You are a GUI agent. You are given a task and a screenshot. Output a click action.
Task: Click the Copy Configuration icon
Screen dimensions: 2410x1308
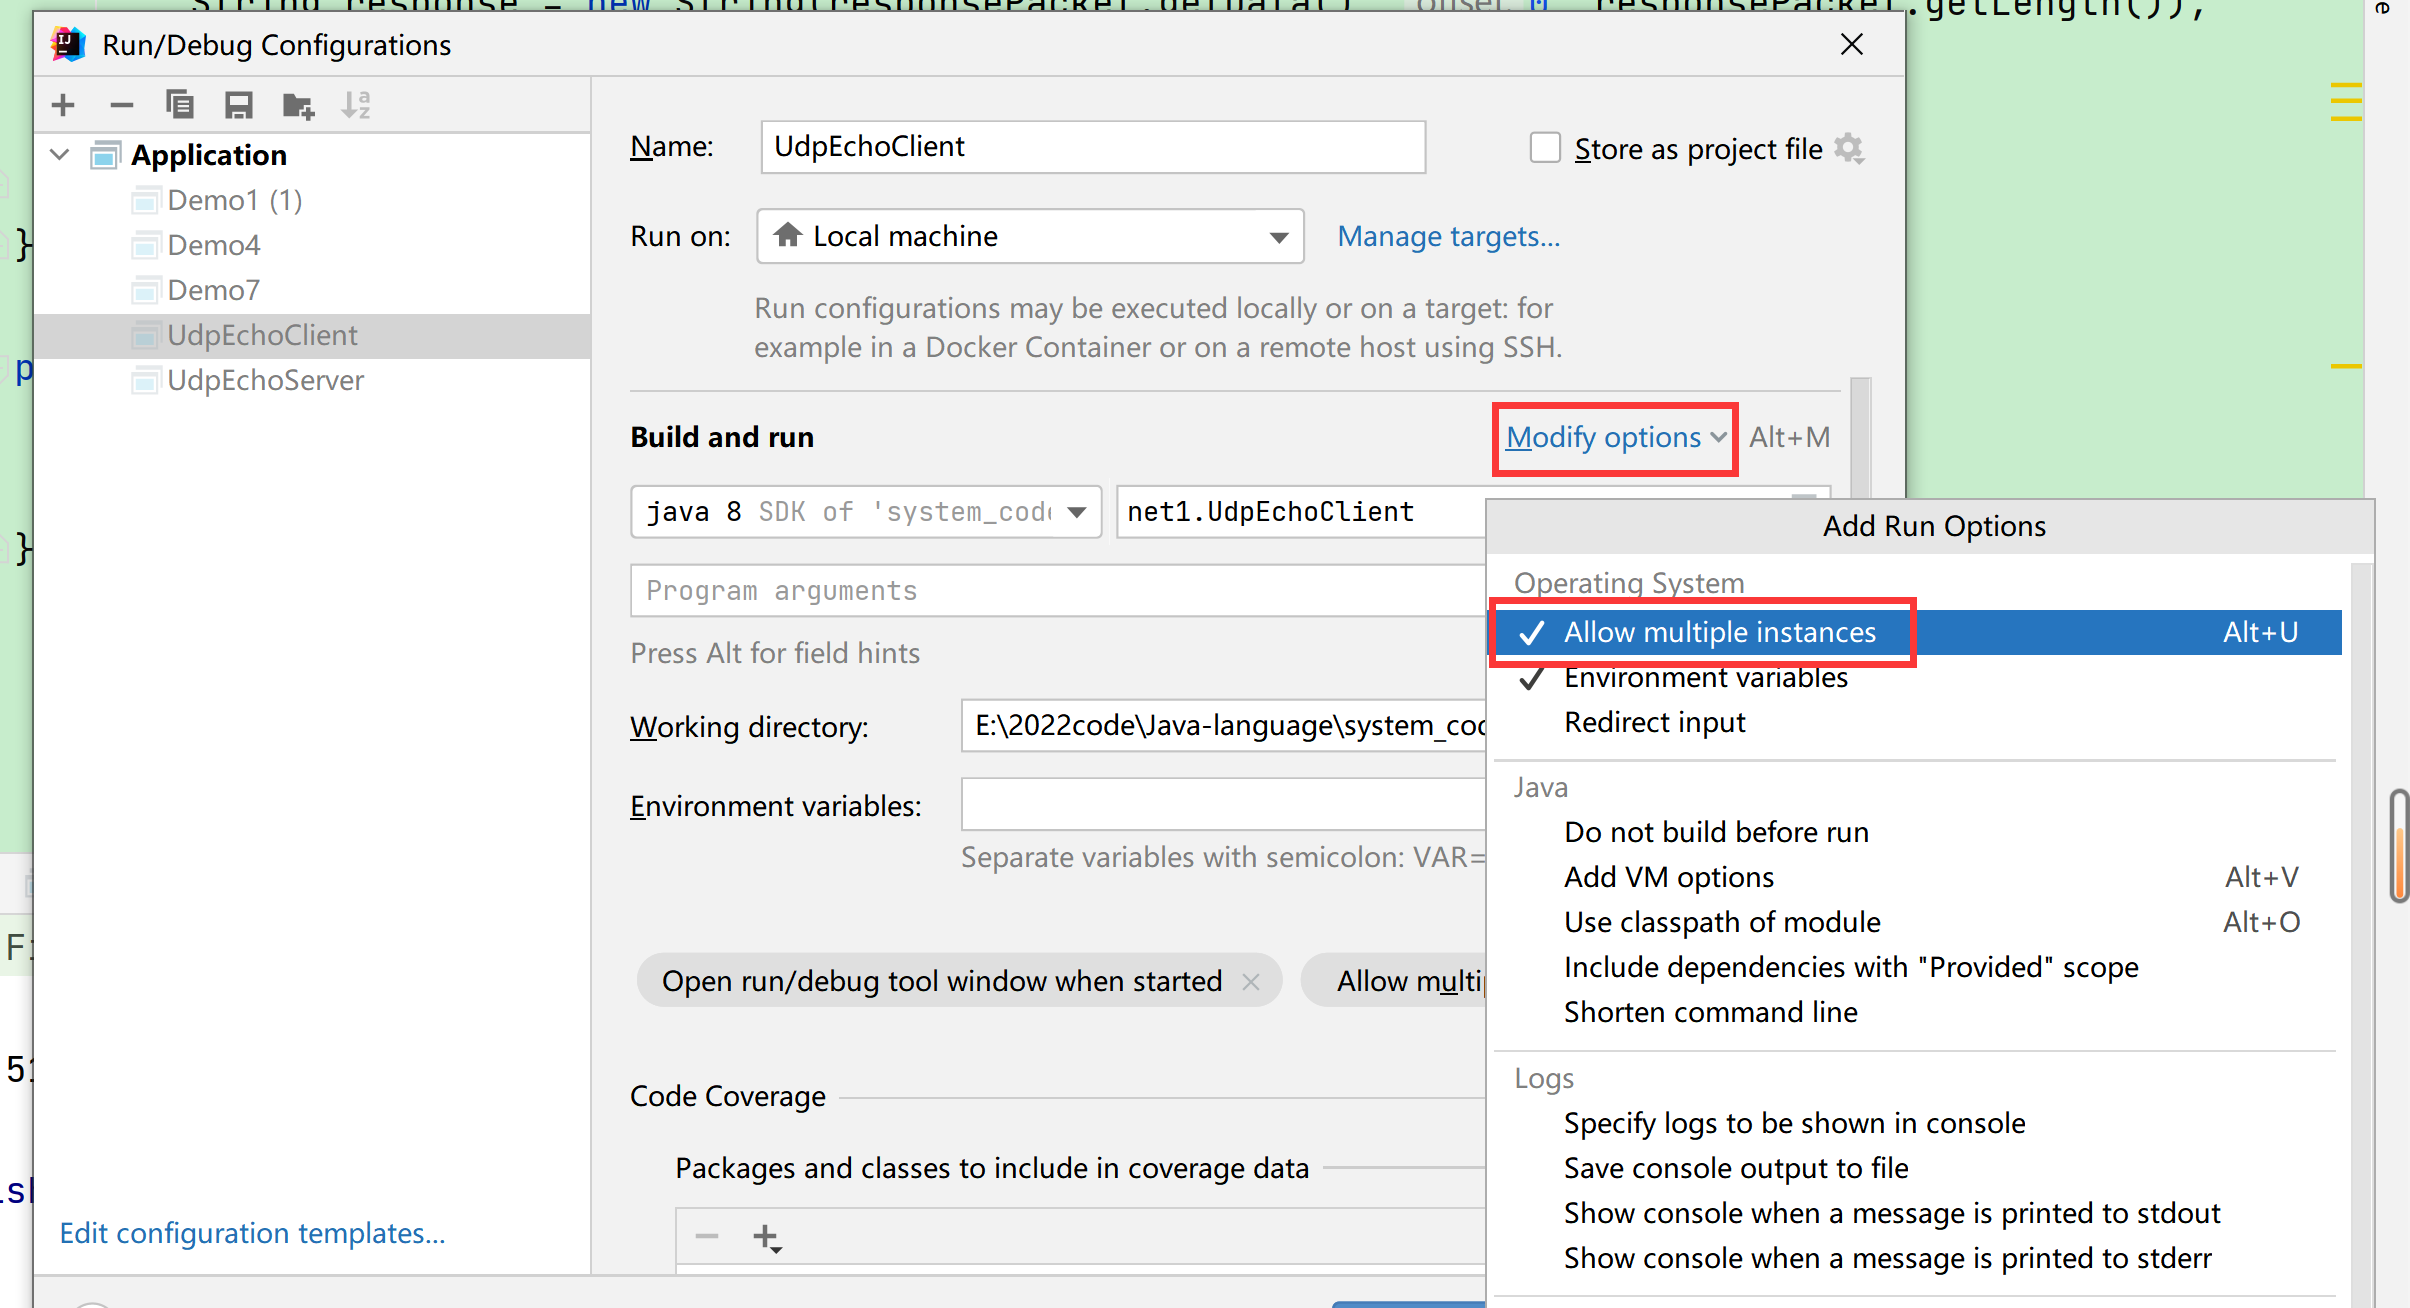[180, 105]
